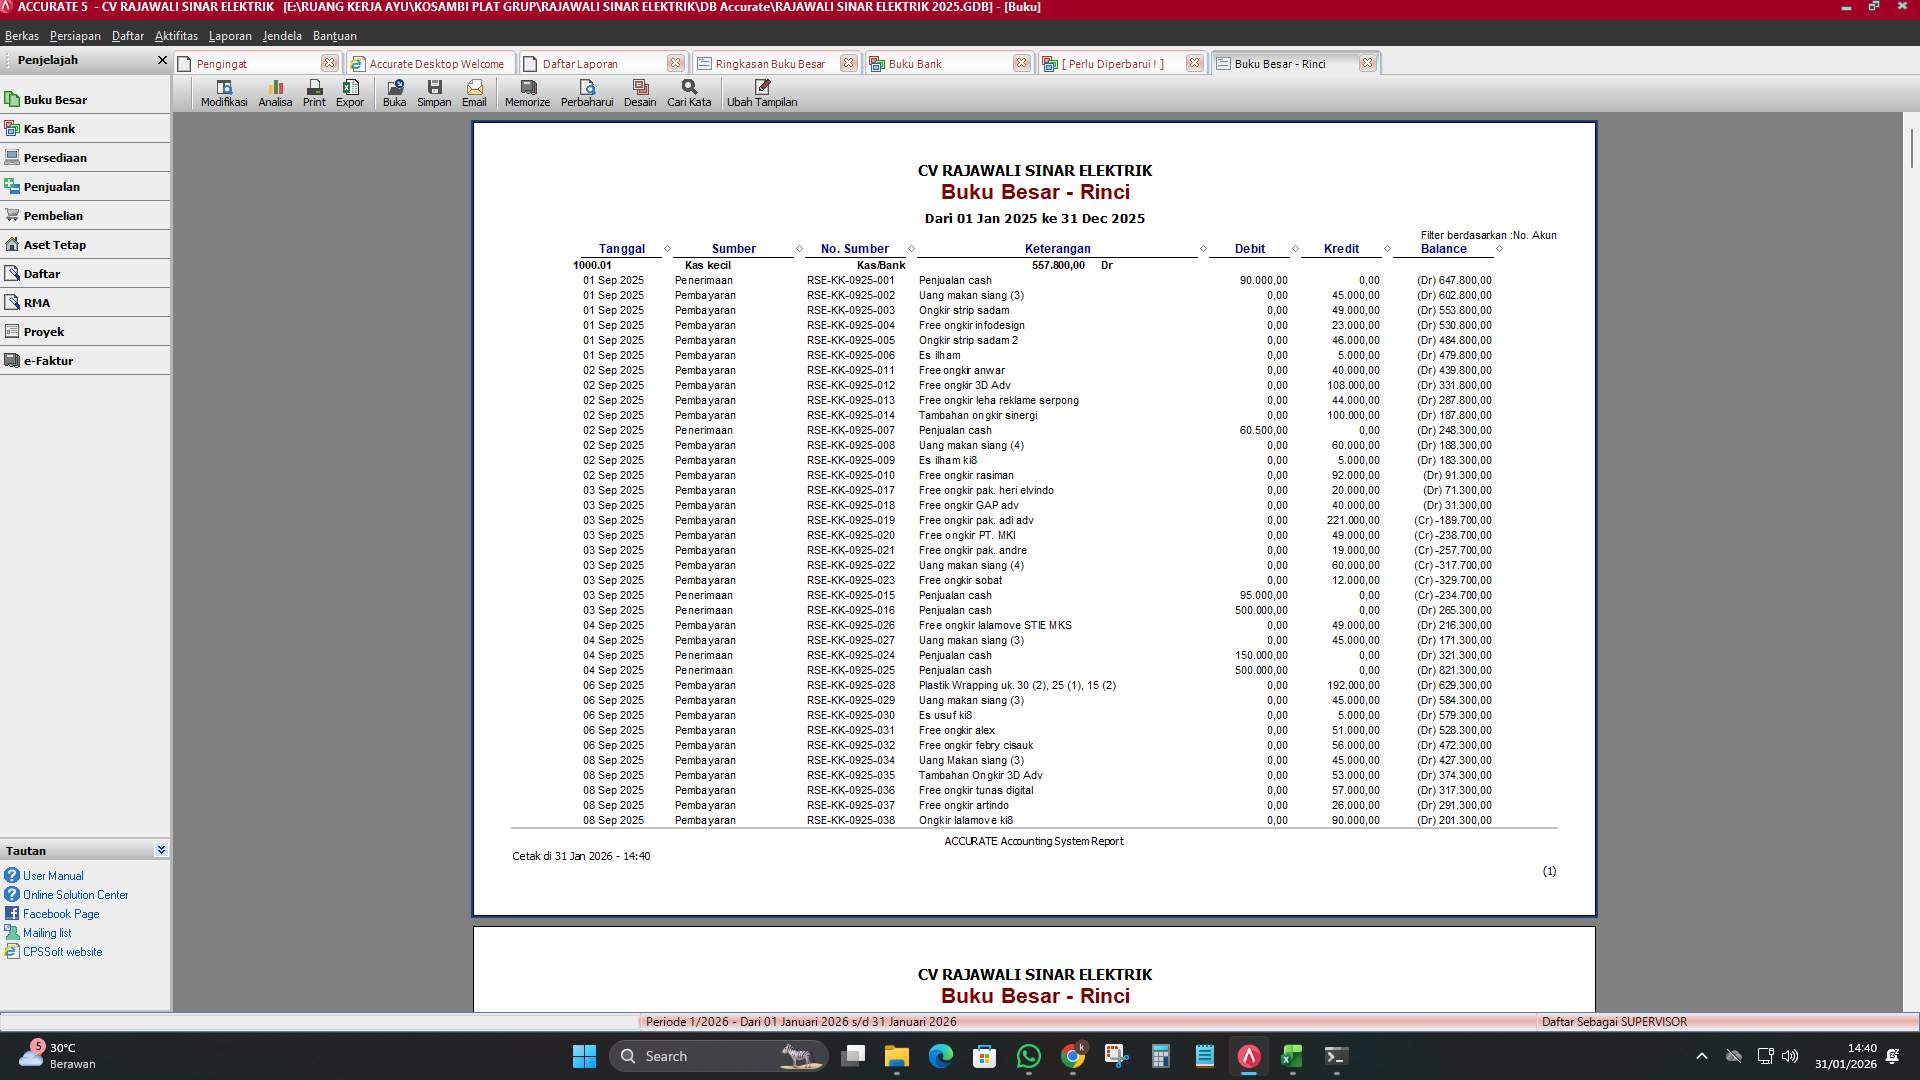Select the Memorize icon
This screenshot has width=1920, height=1080.
pyautogui.click(x=527, y=93)
